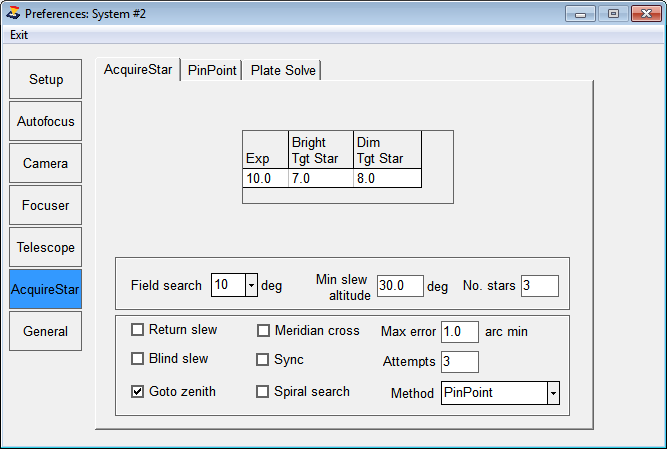This screenshot has height=449, width=667.
Task: Enable the Return slew checkbox
Action: [x=137, y=330]
